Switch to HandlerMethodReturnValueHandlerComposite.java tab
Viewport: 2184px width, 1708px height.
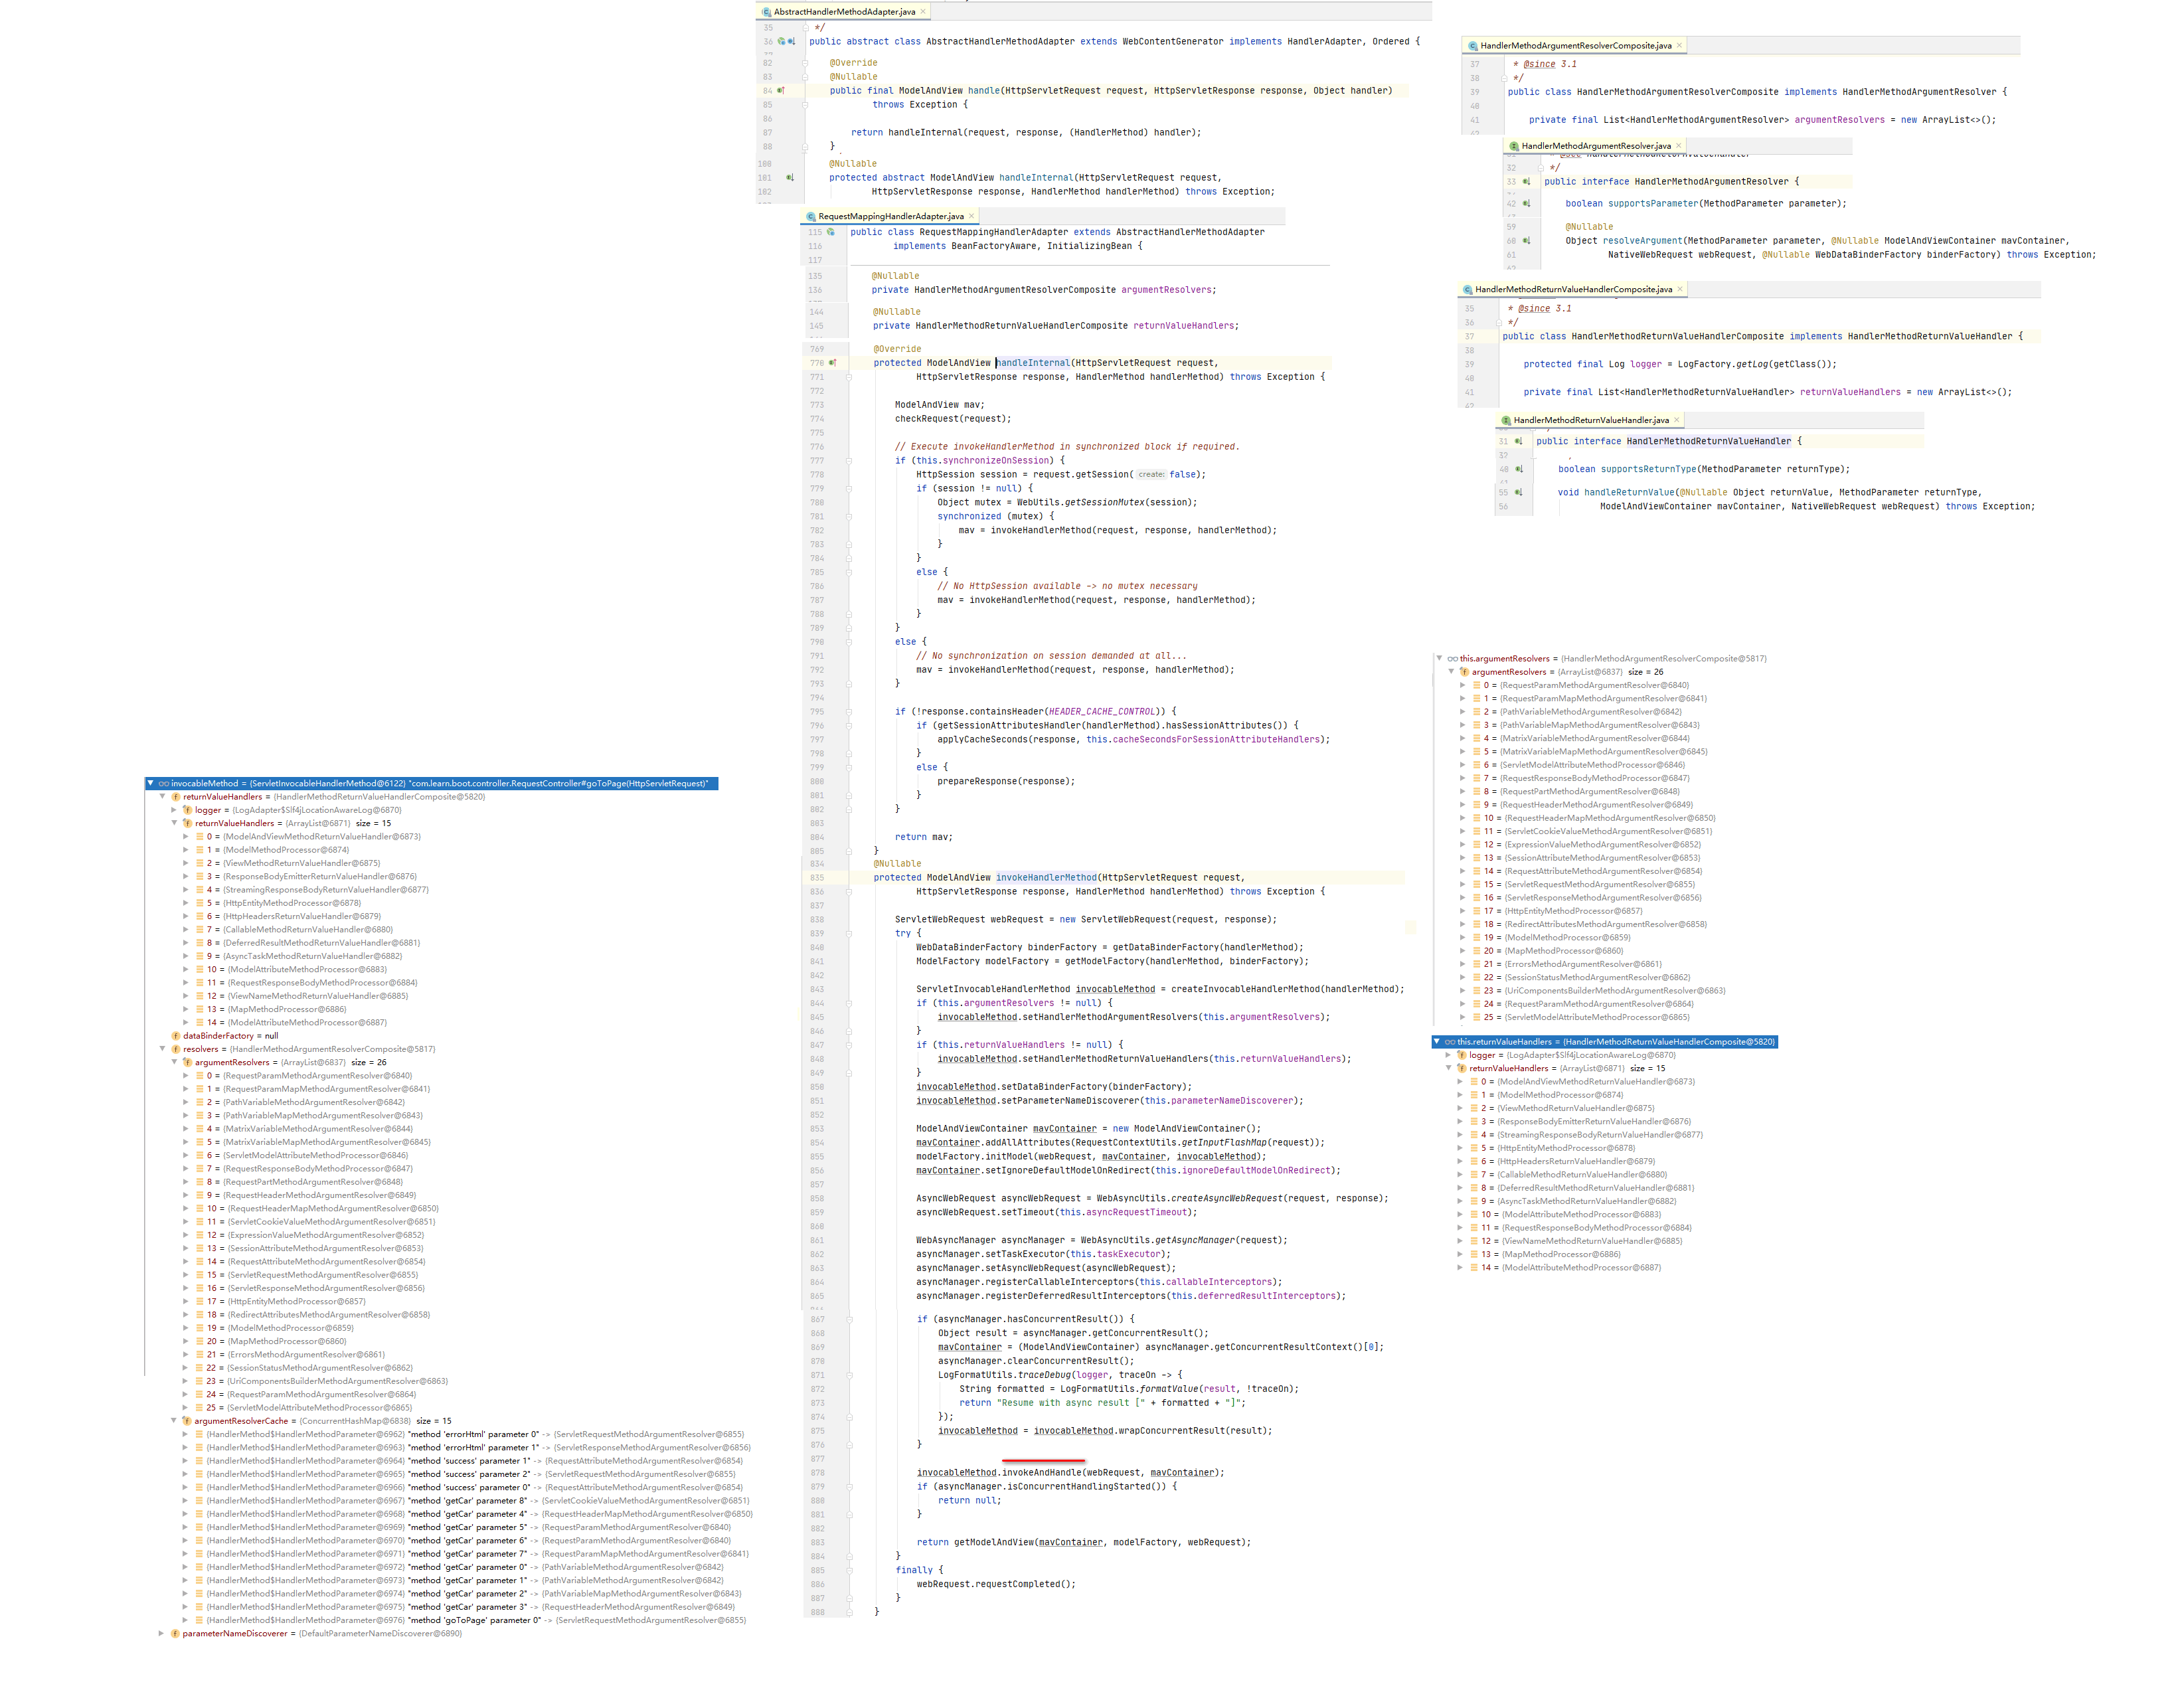pos(1574,290)
